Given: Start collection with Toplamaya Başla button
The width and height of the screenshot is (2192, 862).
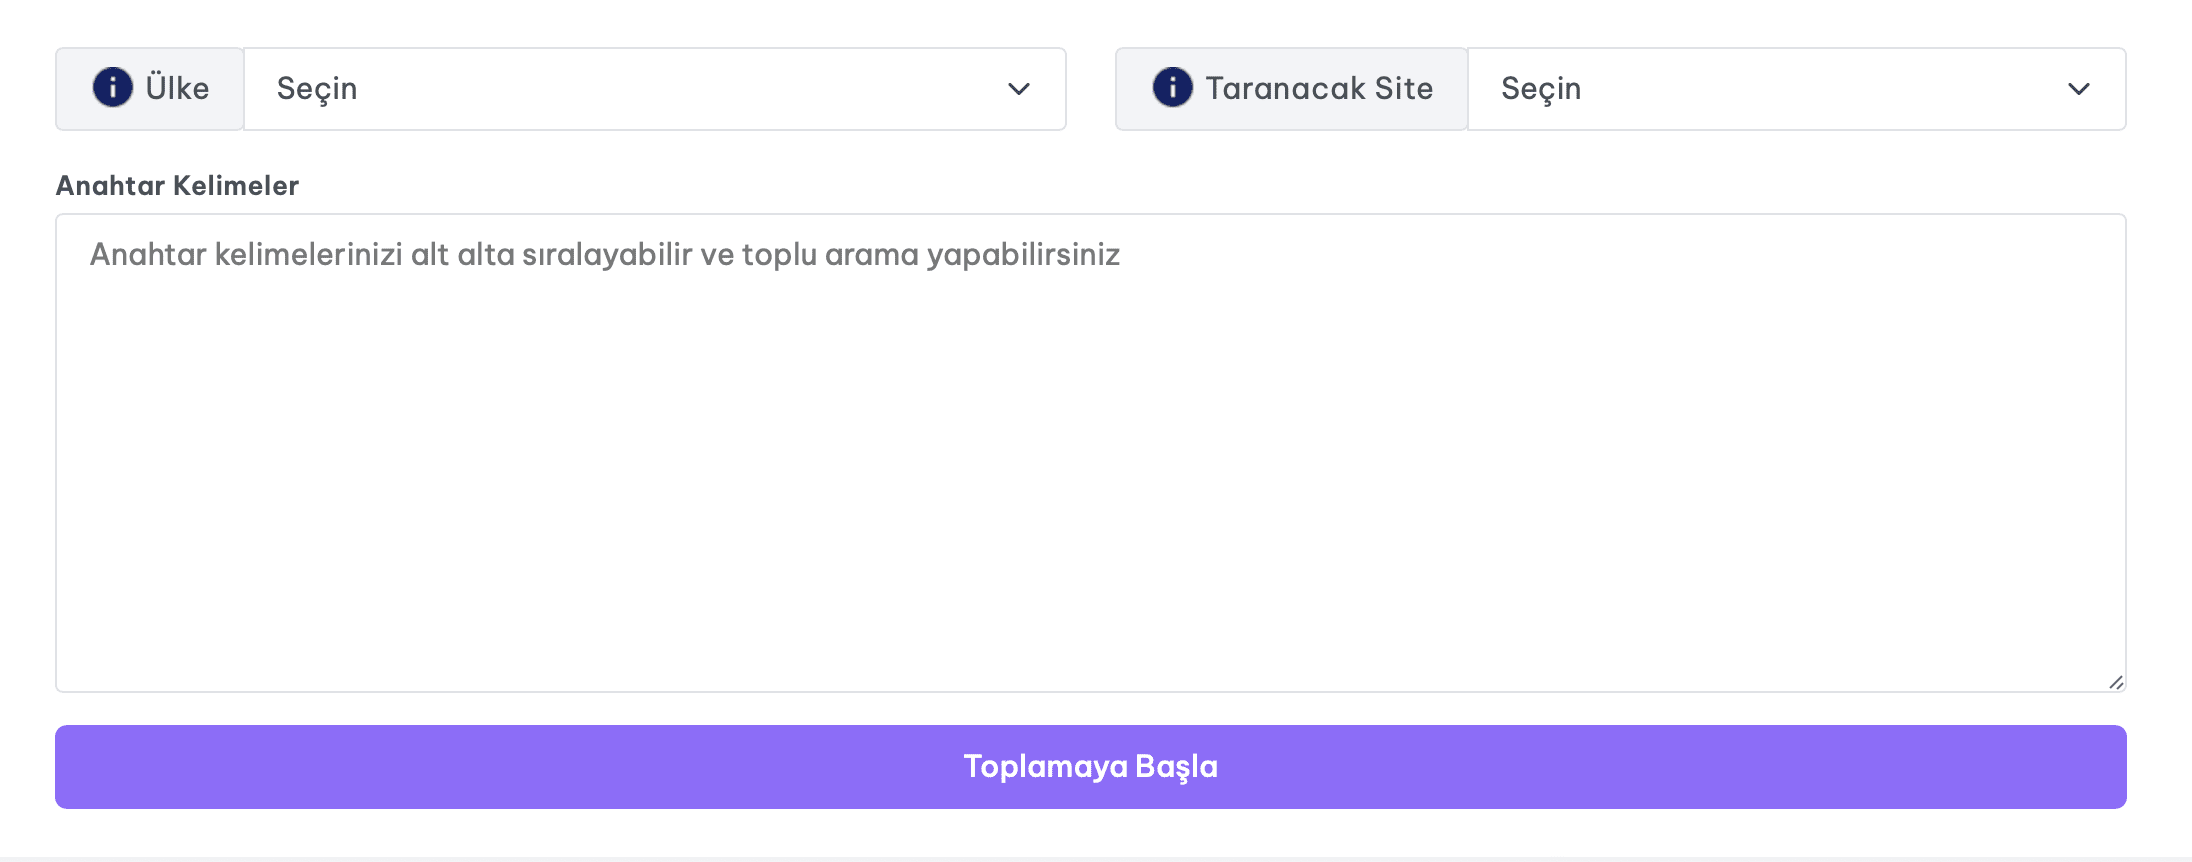Looking at the screenshot, I should [1091, 767].
